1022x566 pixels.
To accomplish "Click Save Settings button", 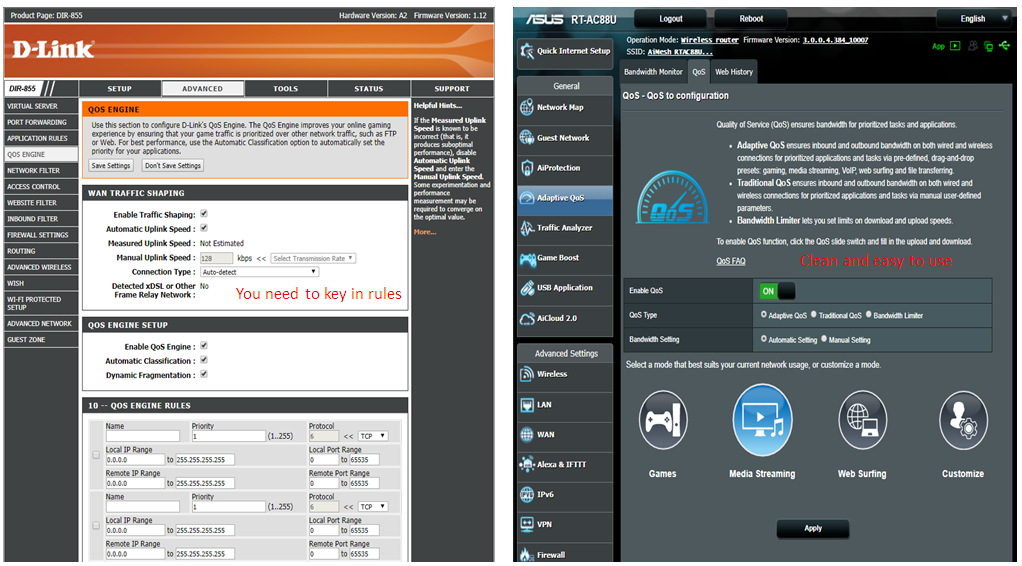I will [111, 166].
